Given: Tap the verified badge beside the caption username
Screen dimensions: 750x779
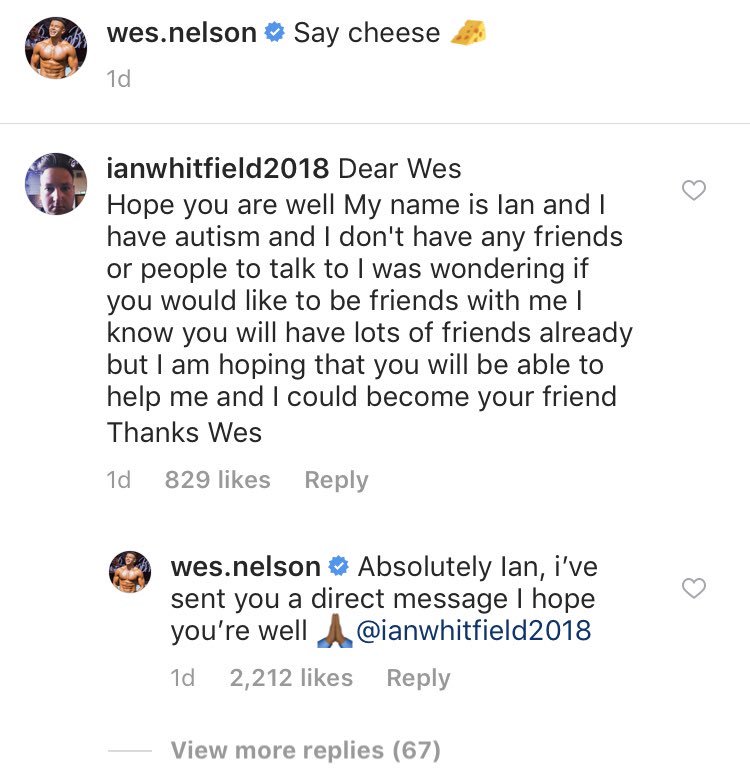Looking at the screenshot, I should point(274,33).
